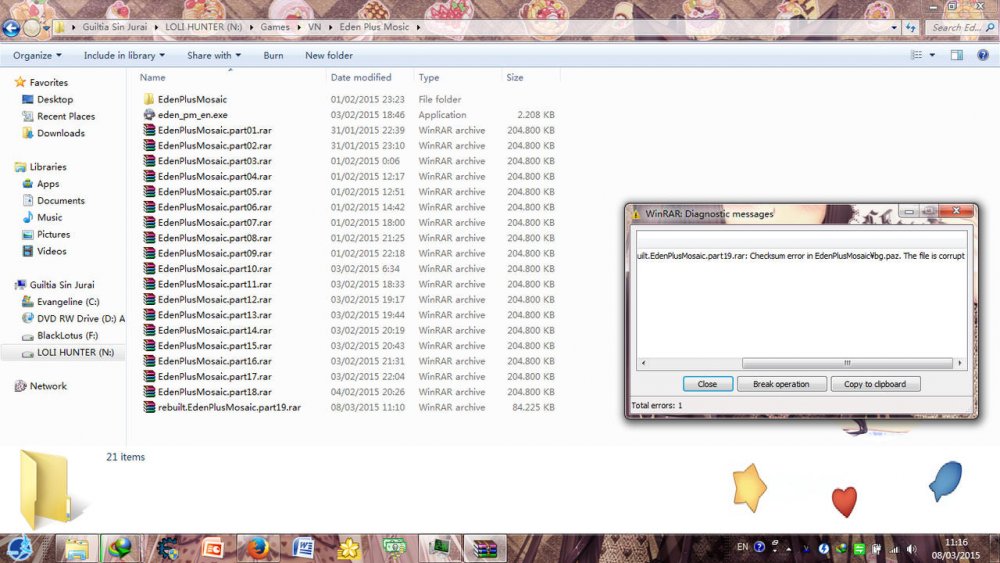Open the change-view options dropdown arrow
Image resolution: width=1000 pixels, height=563 pixels.
[x=934, y=56]
